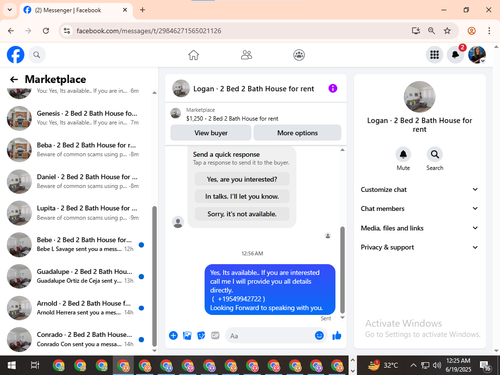Open Beba conversation in list
500x375 pixels.
(77, 150)
